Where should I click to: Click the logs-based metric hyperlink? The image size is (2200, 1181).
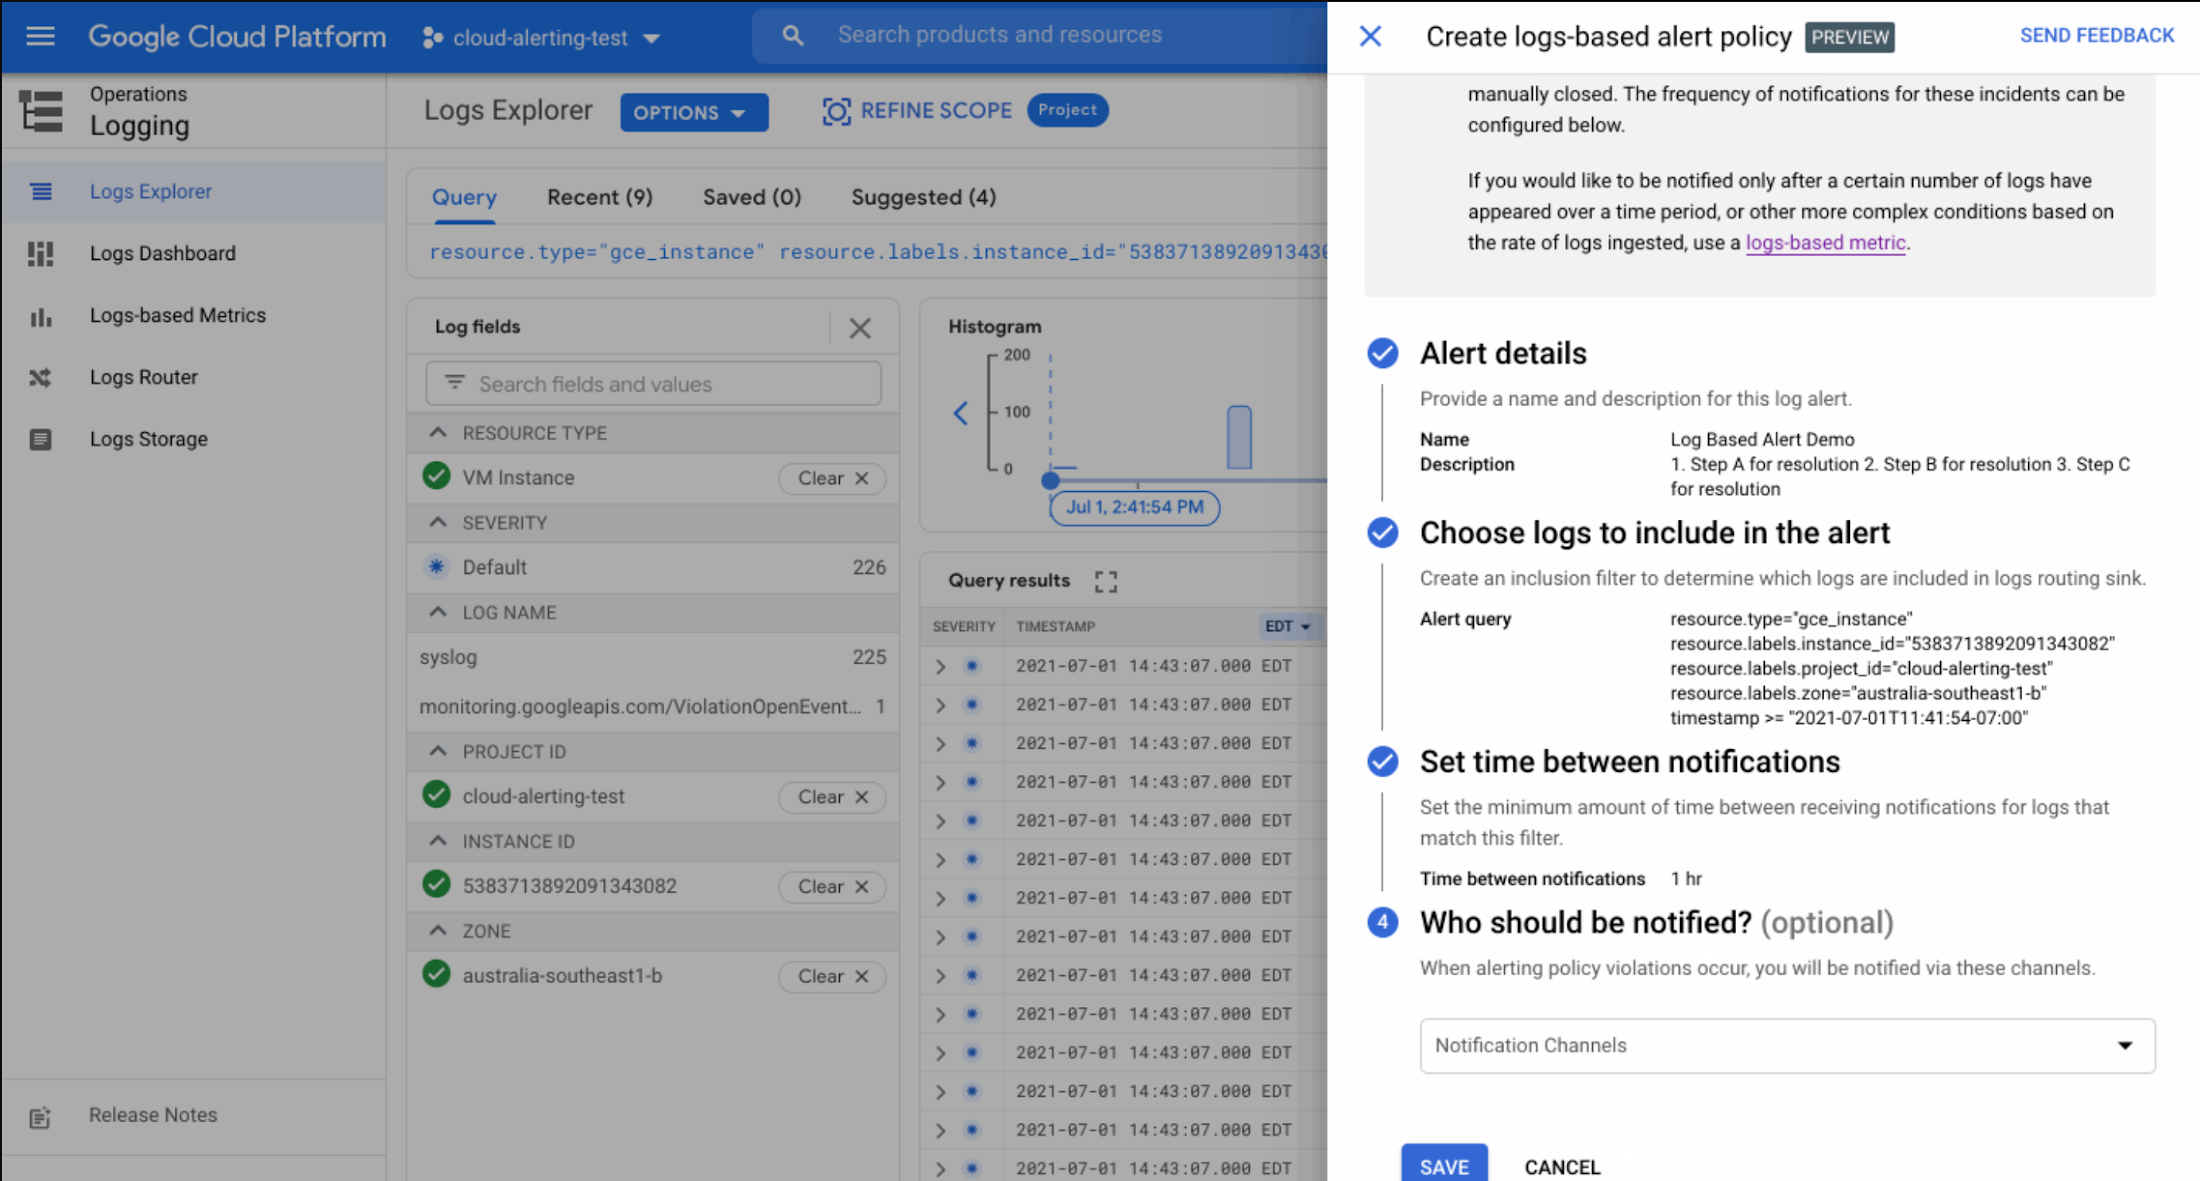pyautogui.click(x=1822, y=243)
